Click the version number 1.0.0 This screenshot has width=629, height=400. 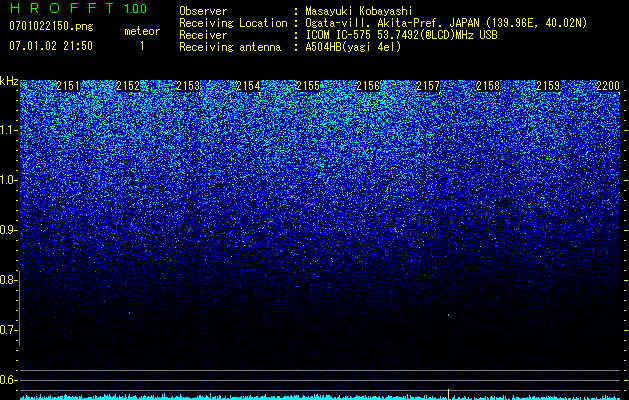(x=135, y=8)
